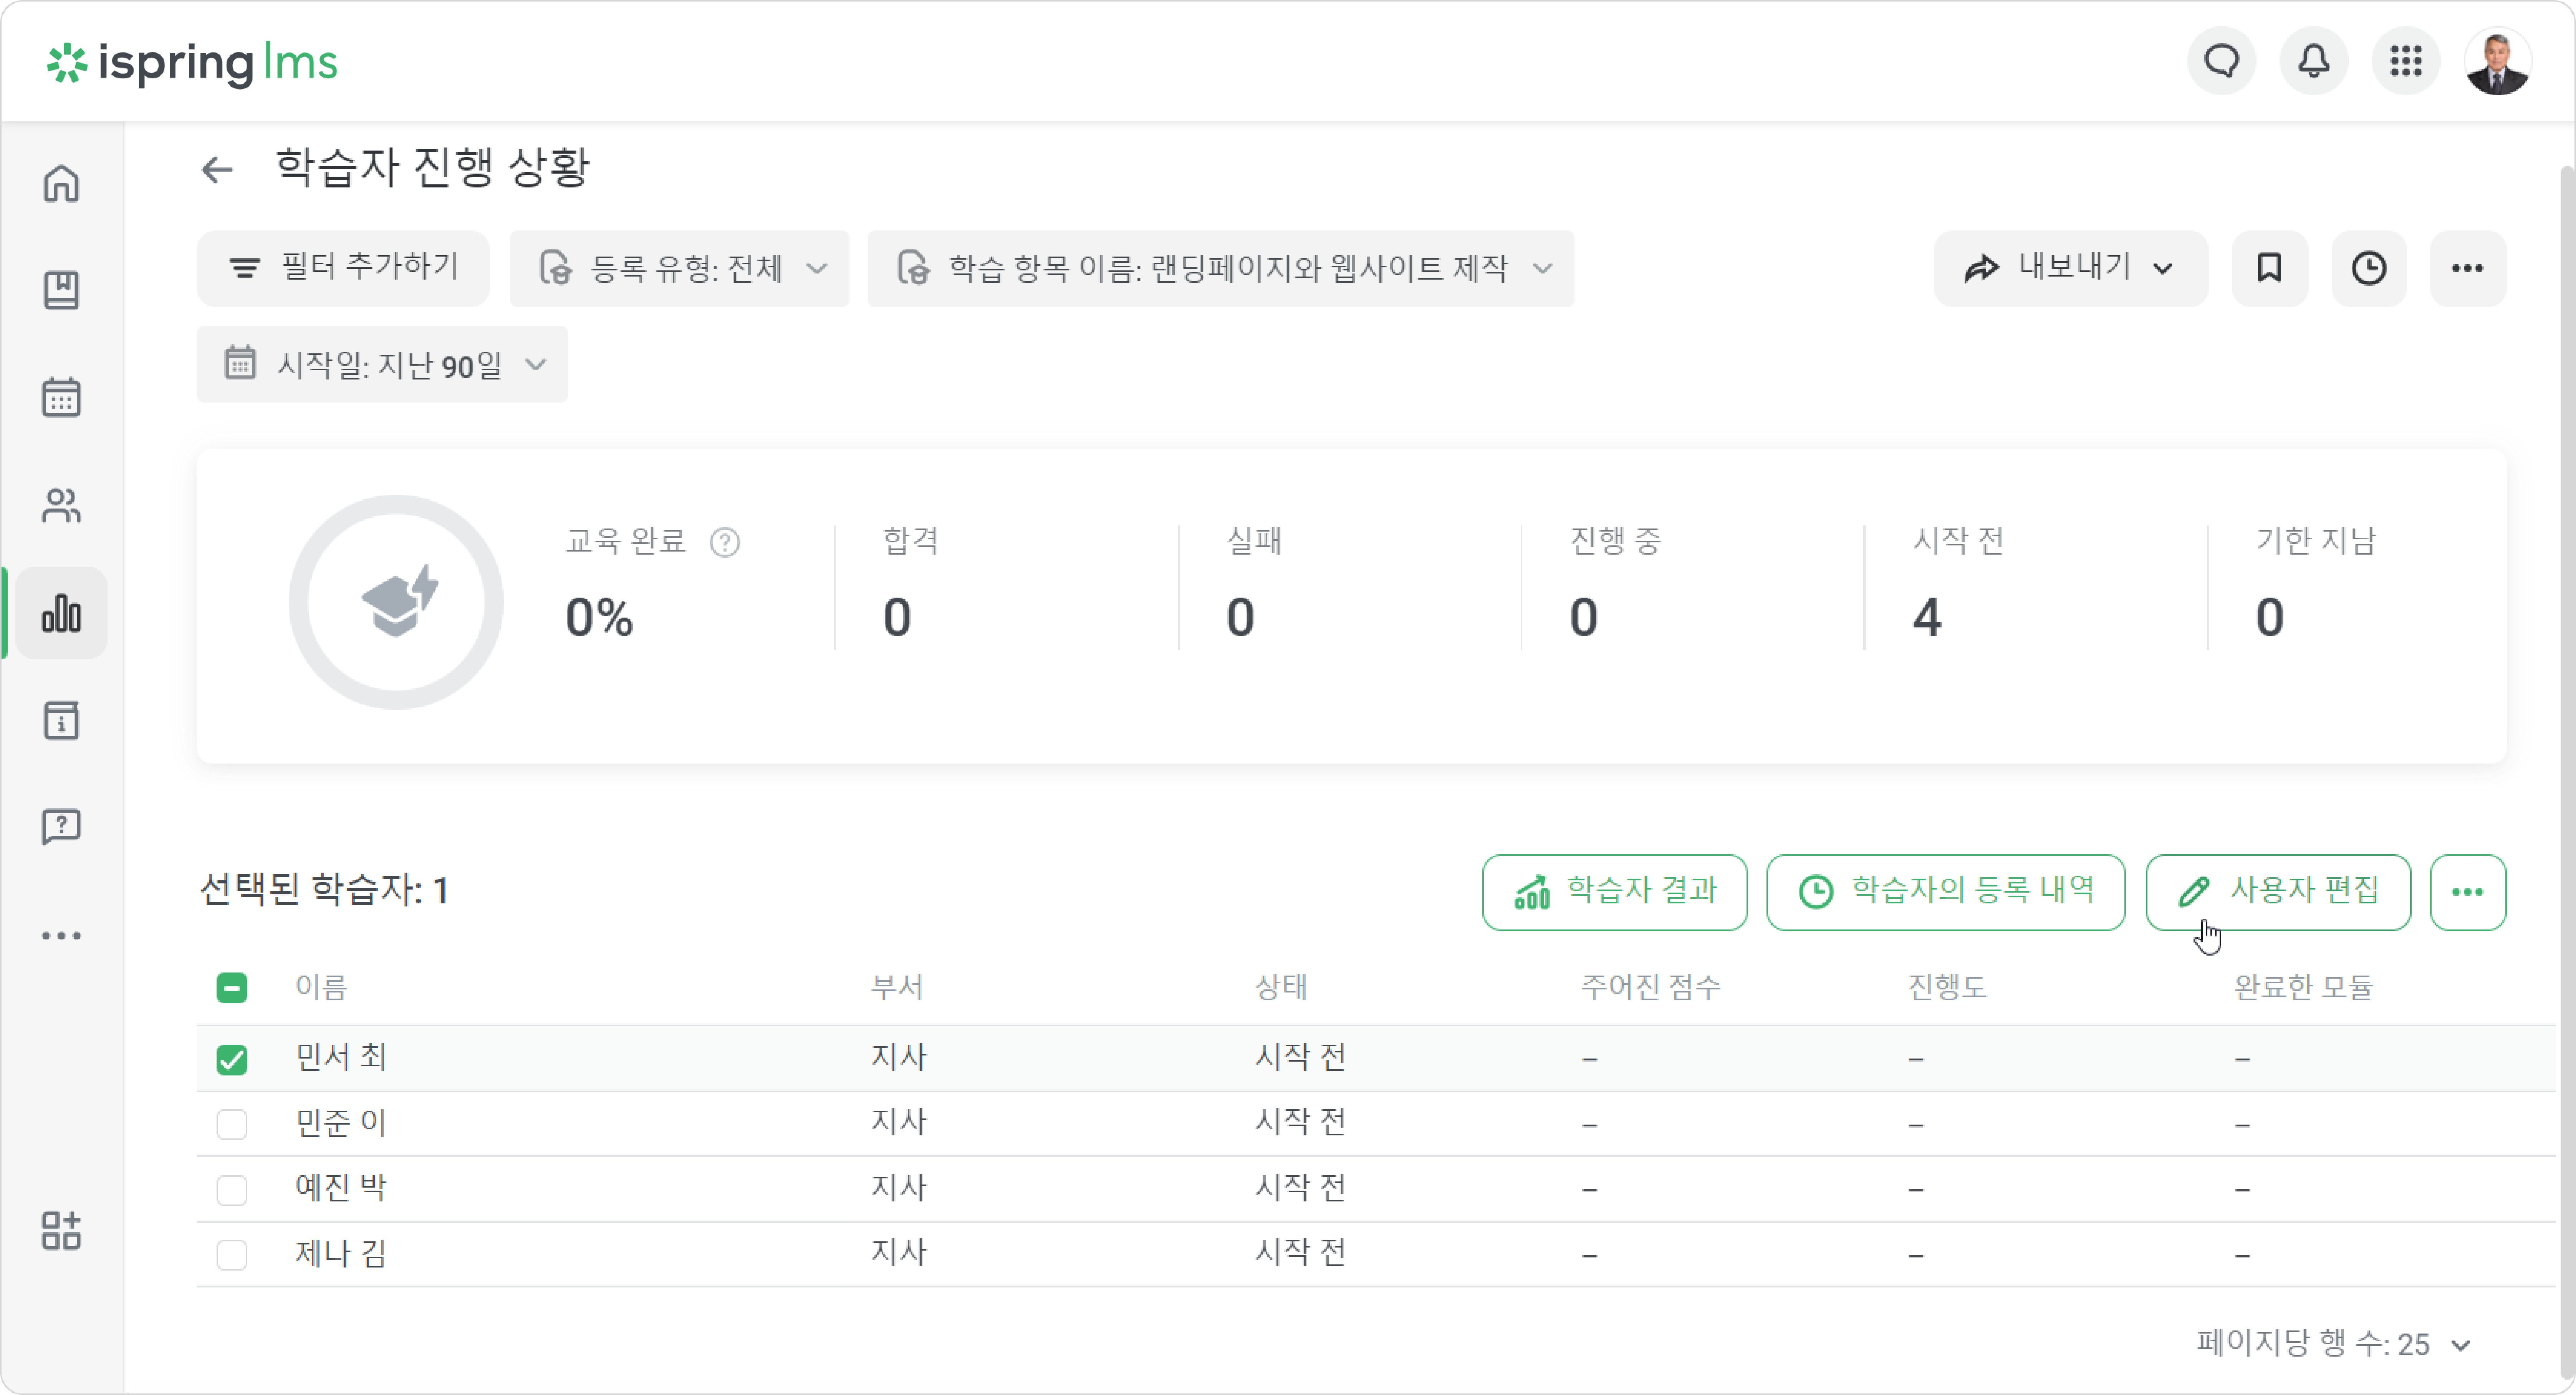Open the chat messages icon
The height and width of the screenshot is (1395, 2576).
(2221, 62)
